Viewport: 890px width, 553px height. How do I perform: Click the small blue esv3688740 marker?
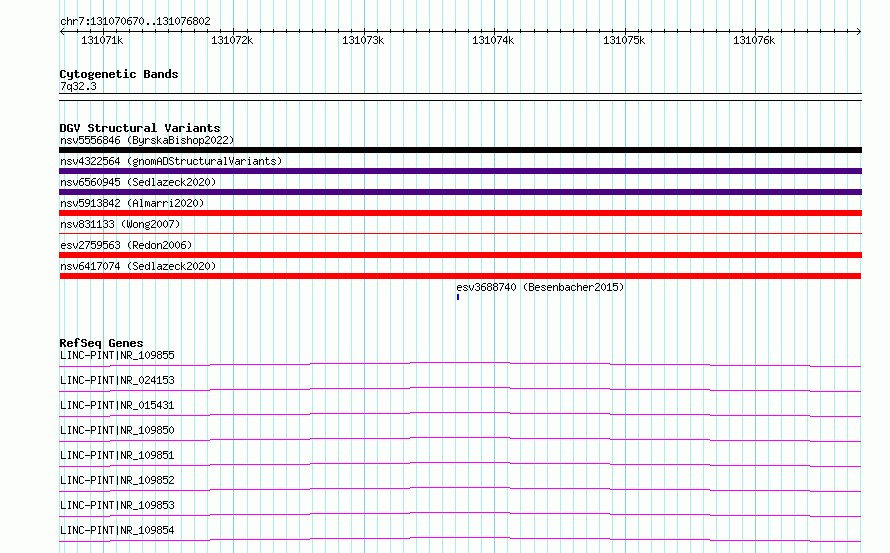pyautogui.click(x=457, y=297)
